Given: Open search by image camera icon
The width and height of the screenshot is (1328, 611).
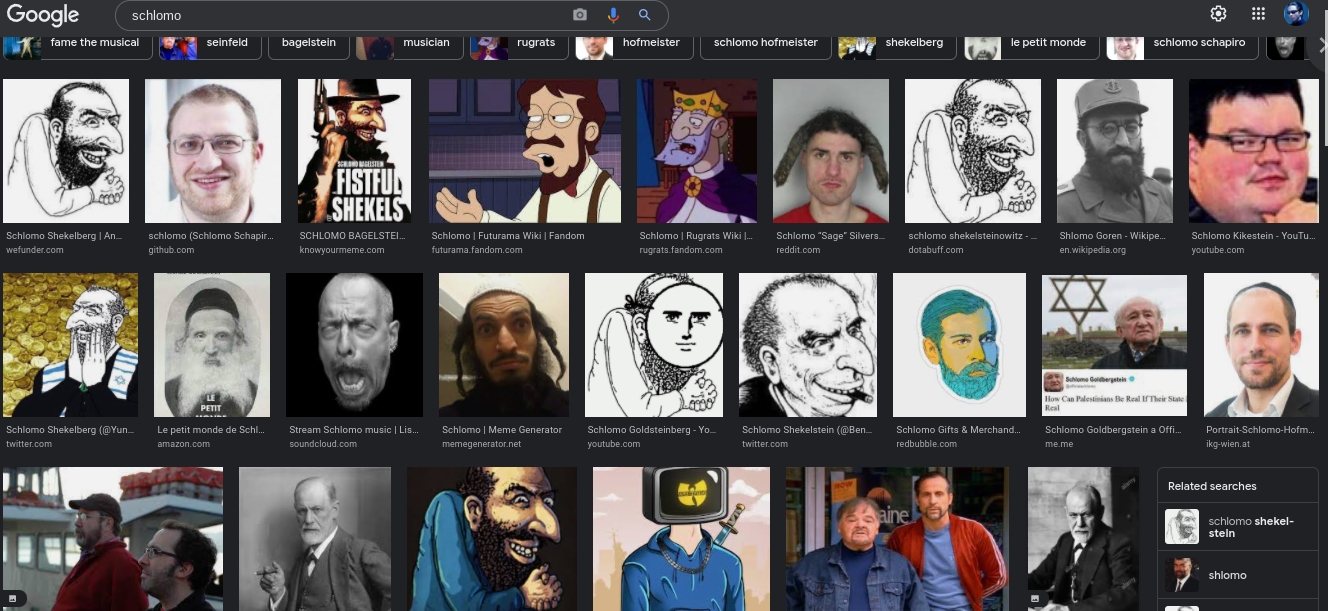Looking at the screenshot, I should click(580, 15).
